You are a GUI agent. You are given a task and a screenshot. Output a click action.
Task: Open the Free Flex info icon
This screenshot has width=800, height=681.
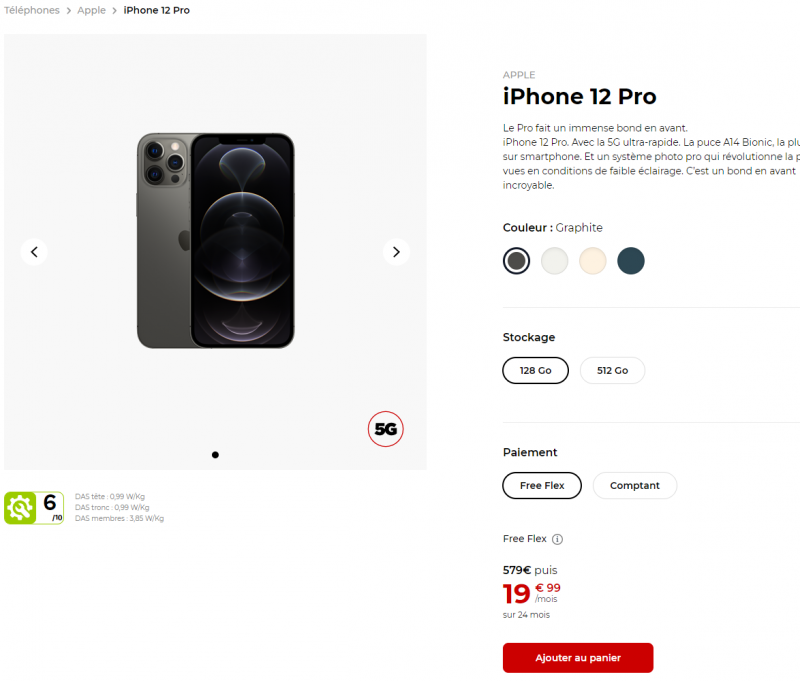click(558, 539)
